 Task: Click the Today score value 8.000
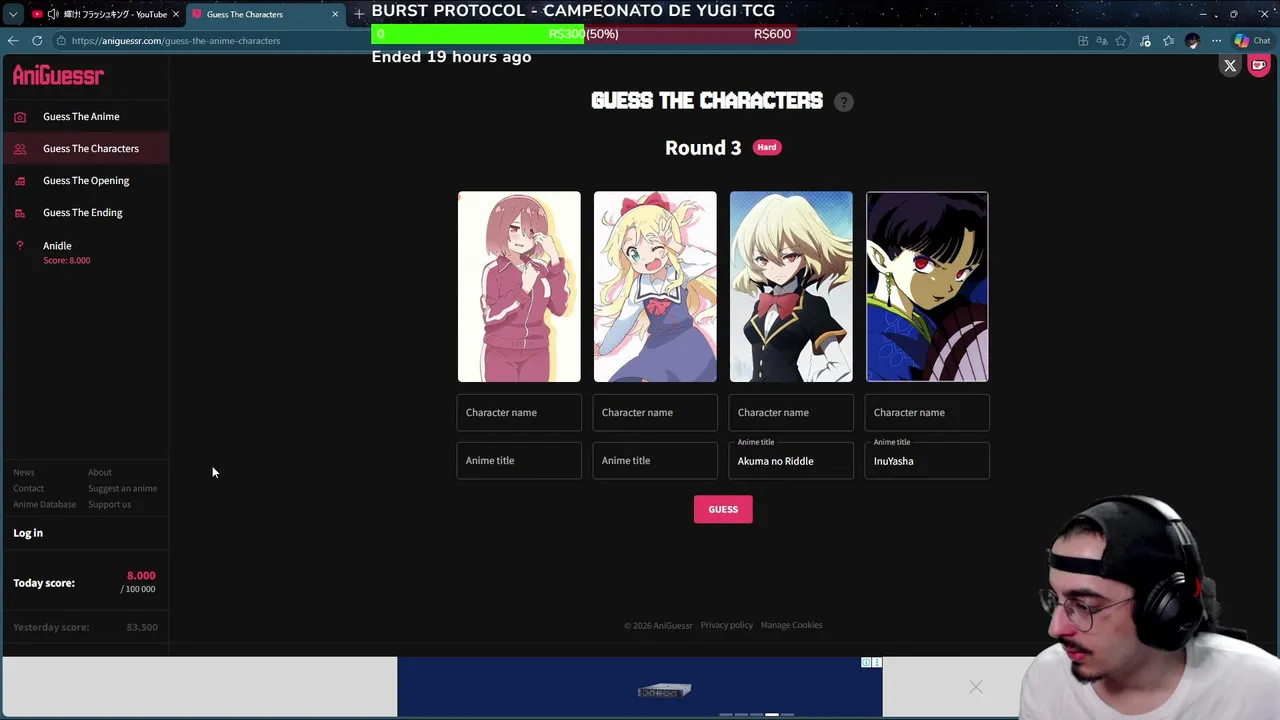pos(141,575)
